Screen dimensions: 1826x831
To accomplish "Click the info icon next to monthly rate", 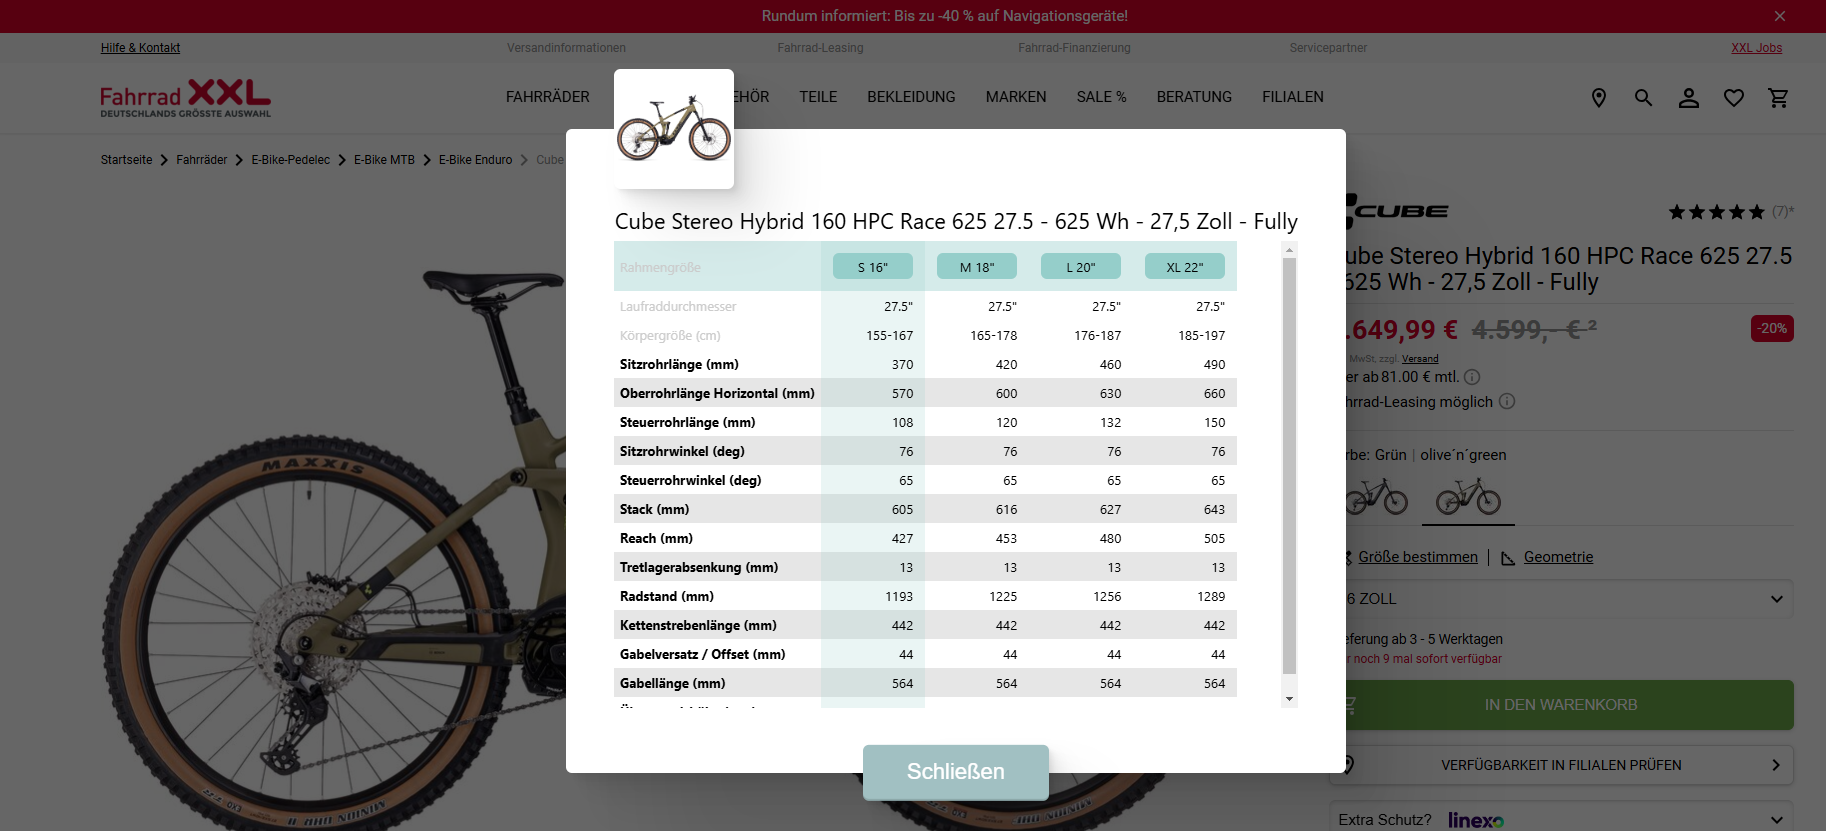I will click(1472, 377).
